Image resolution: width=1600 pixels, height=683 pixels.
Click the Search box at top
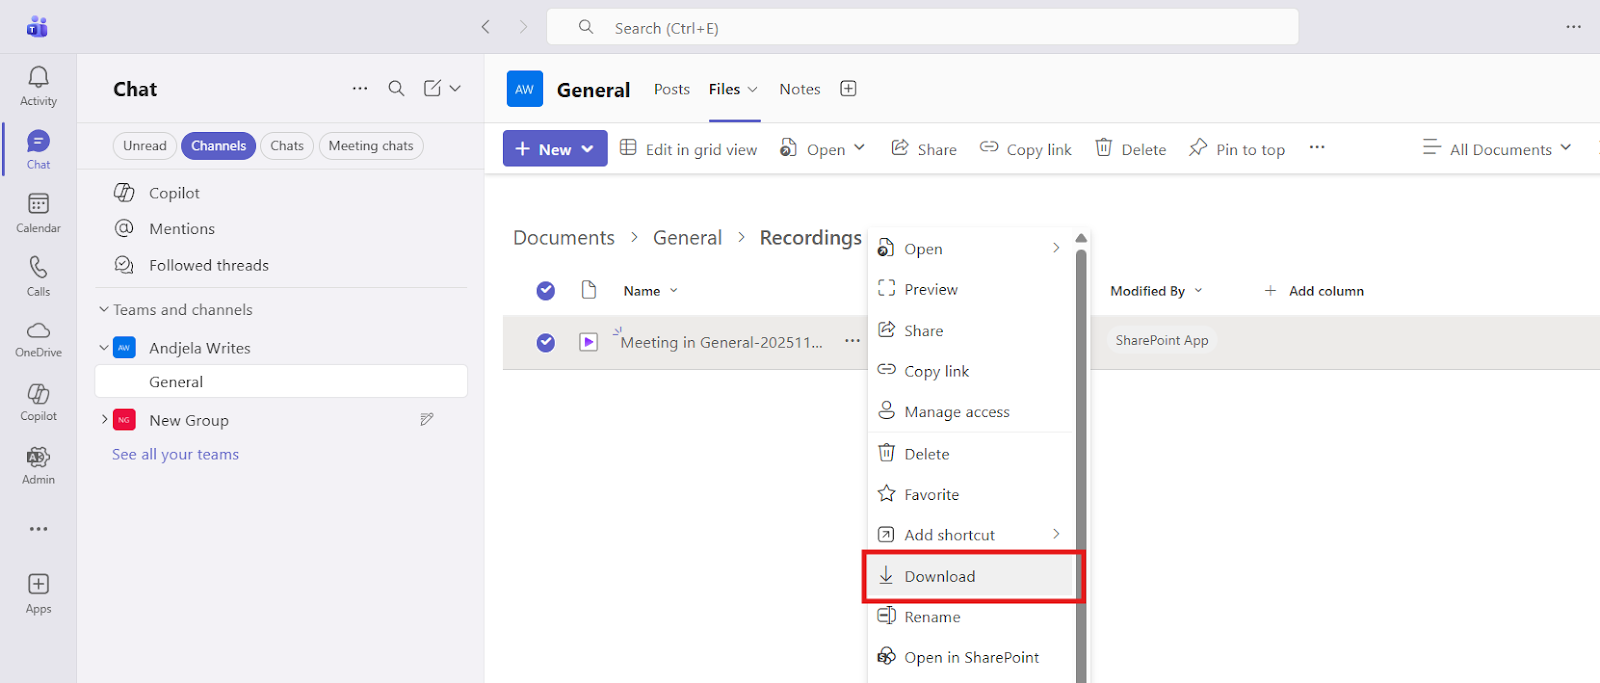[922, 28]
